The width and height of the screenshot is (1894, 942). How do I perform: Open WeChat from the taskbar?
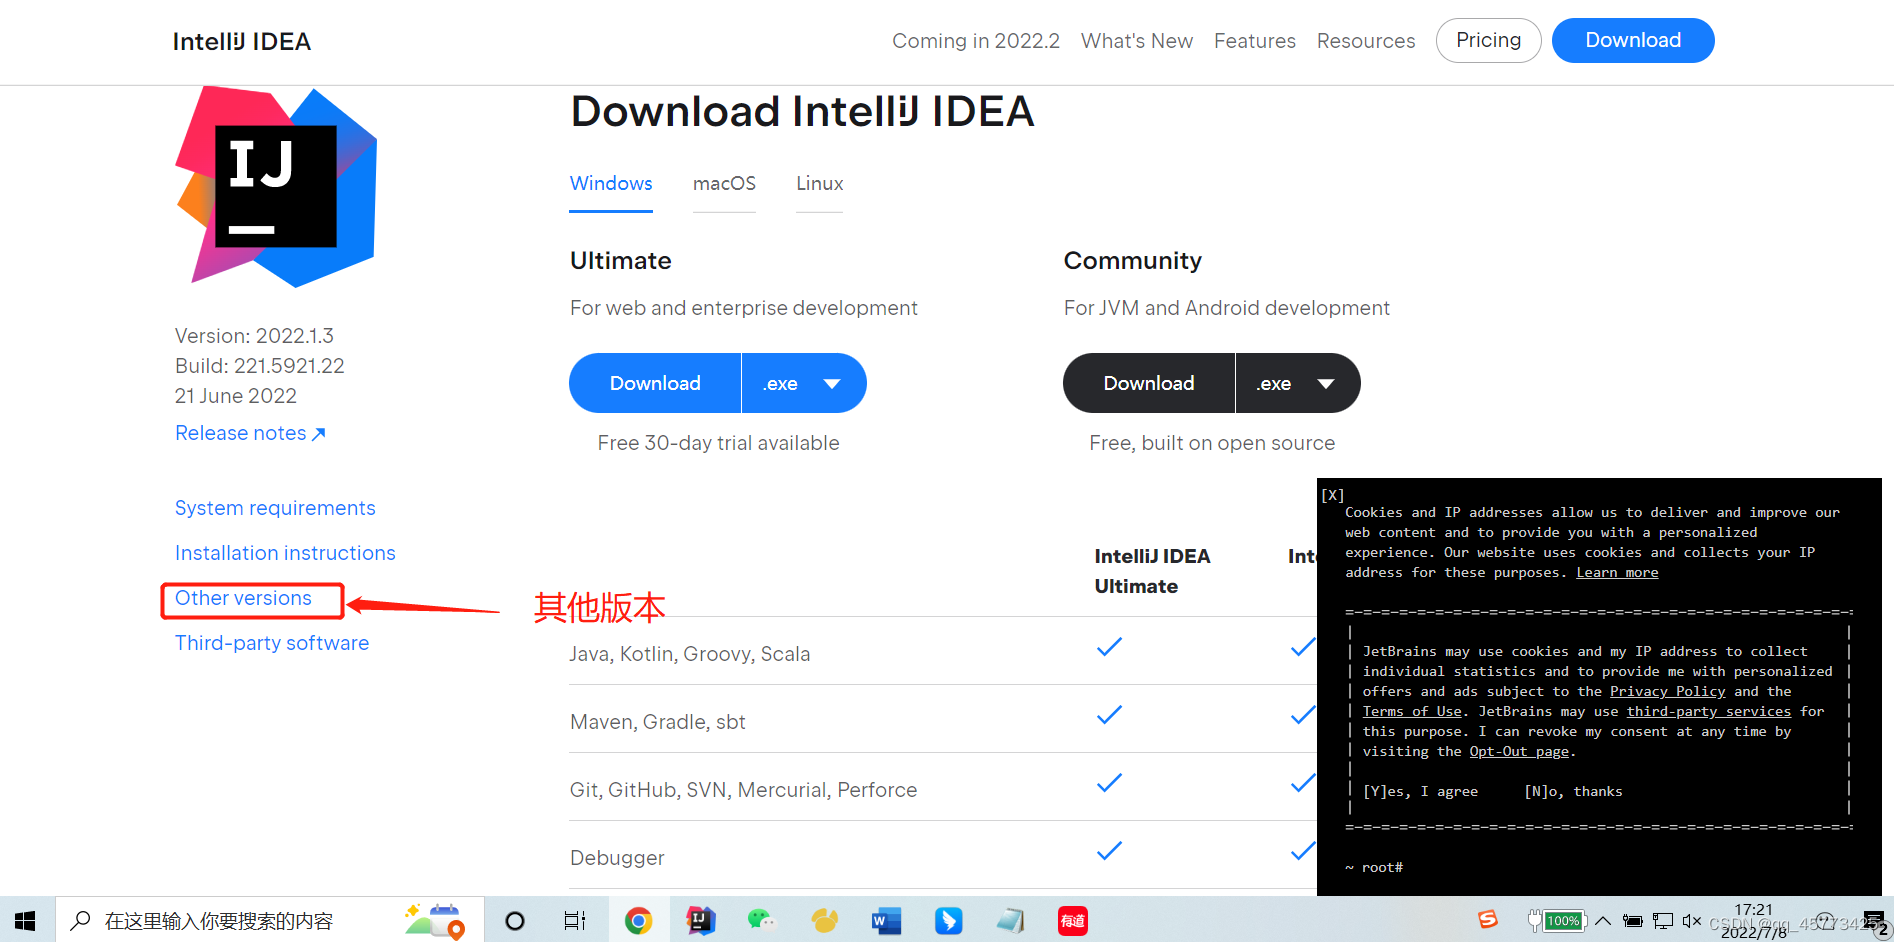(761, 920)
